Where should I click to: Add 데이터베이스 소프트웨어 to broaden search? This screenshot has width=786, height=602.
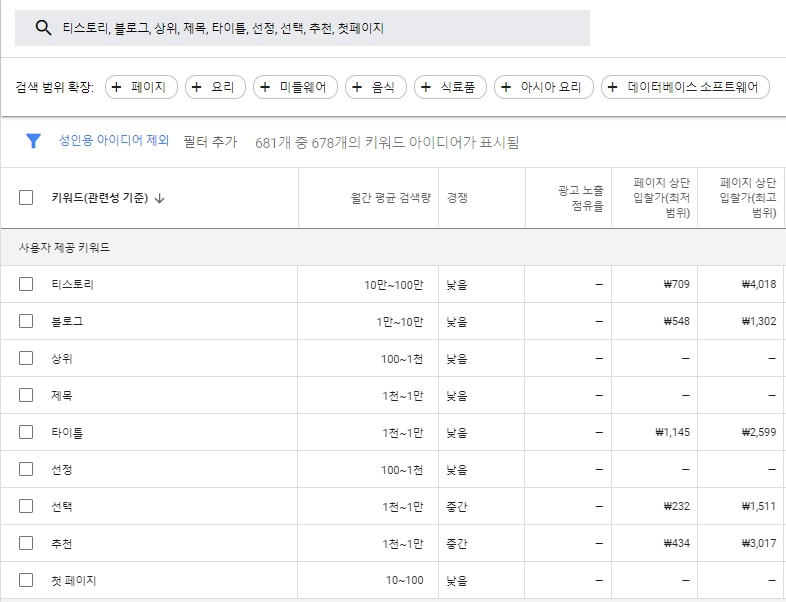click(x=685, y=87)
